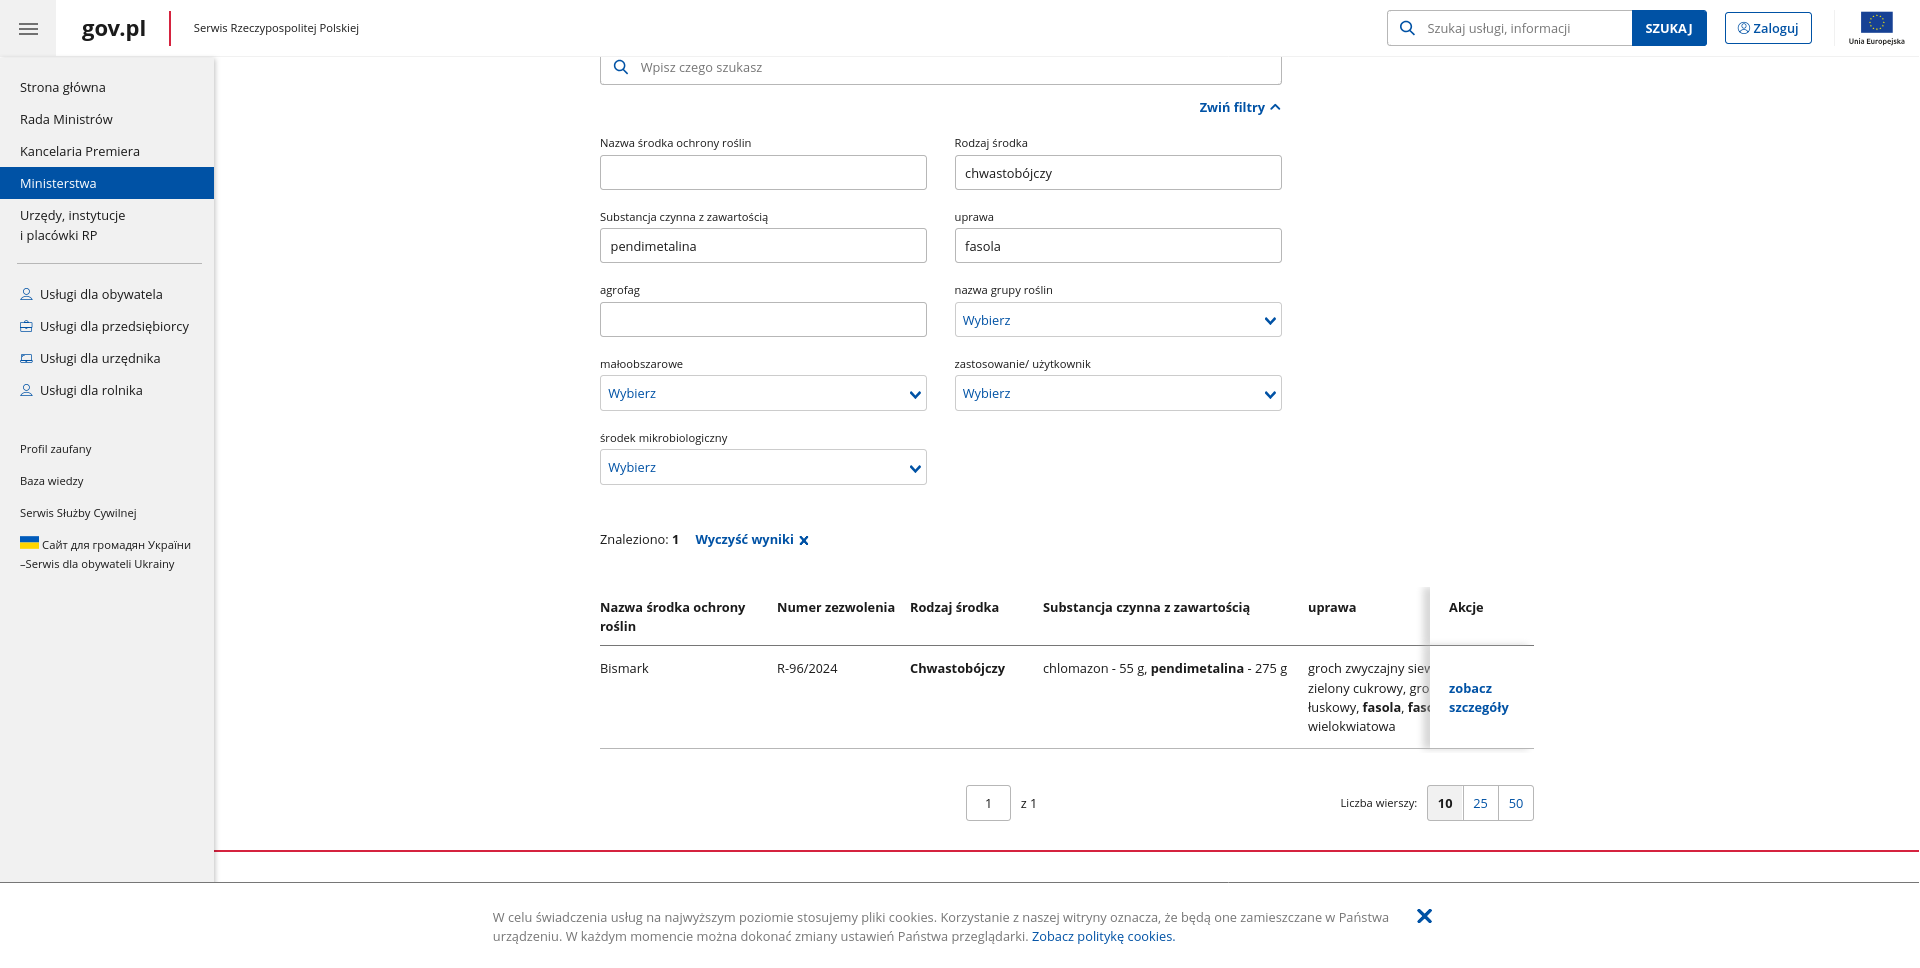
Task: Select Ministerstwa in the sidebar
Action: tap(58, 184)
